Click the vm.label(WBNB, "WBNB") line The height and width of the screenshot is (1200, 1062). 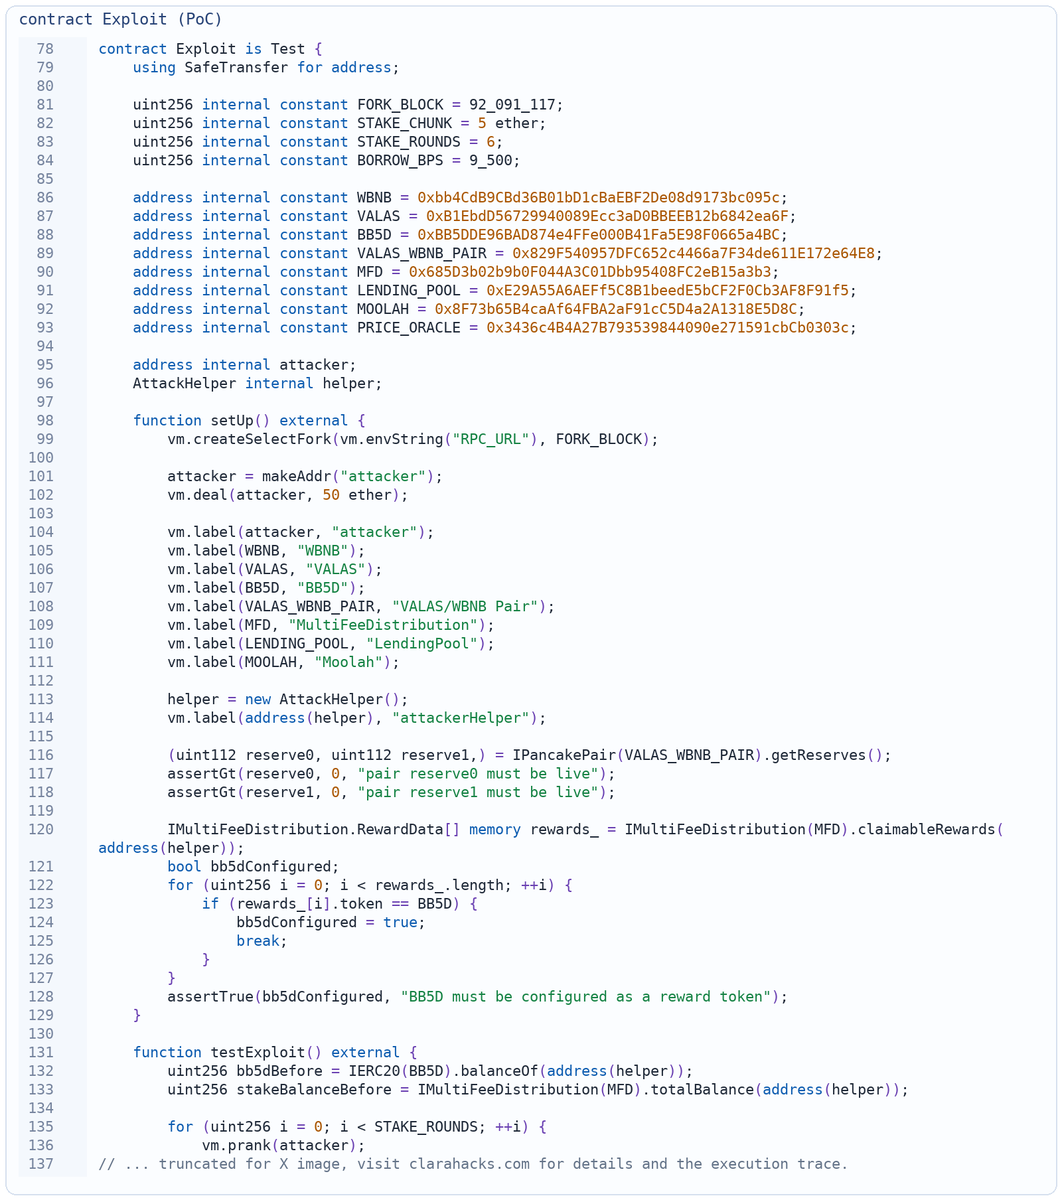(x=266, y=550)
